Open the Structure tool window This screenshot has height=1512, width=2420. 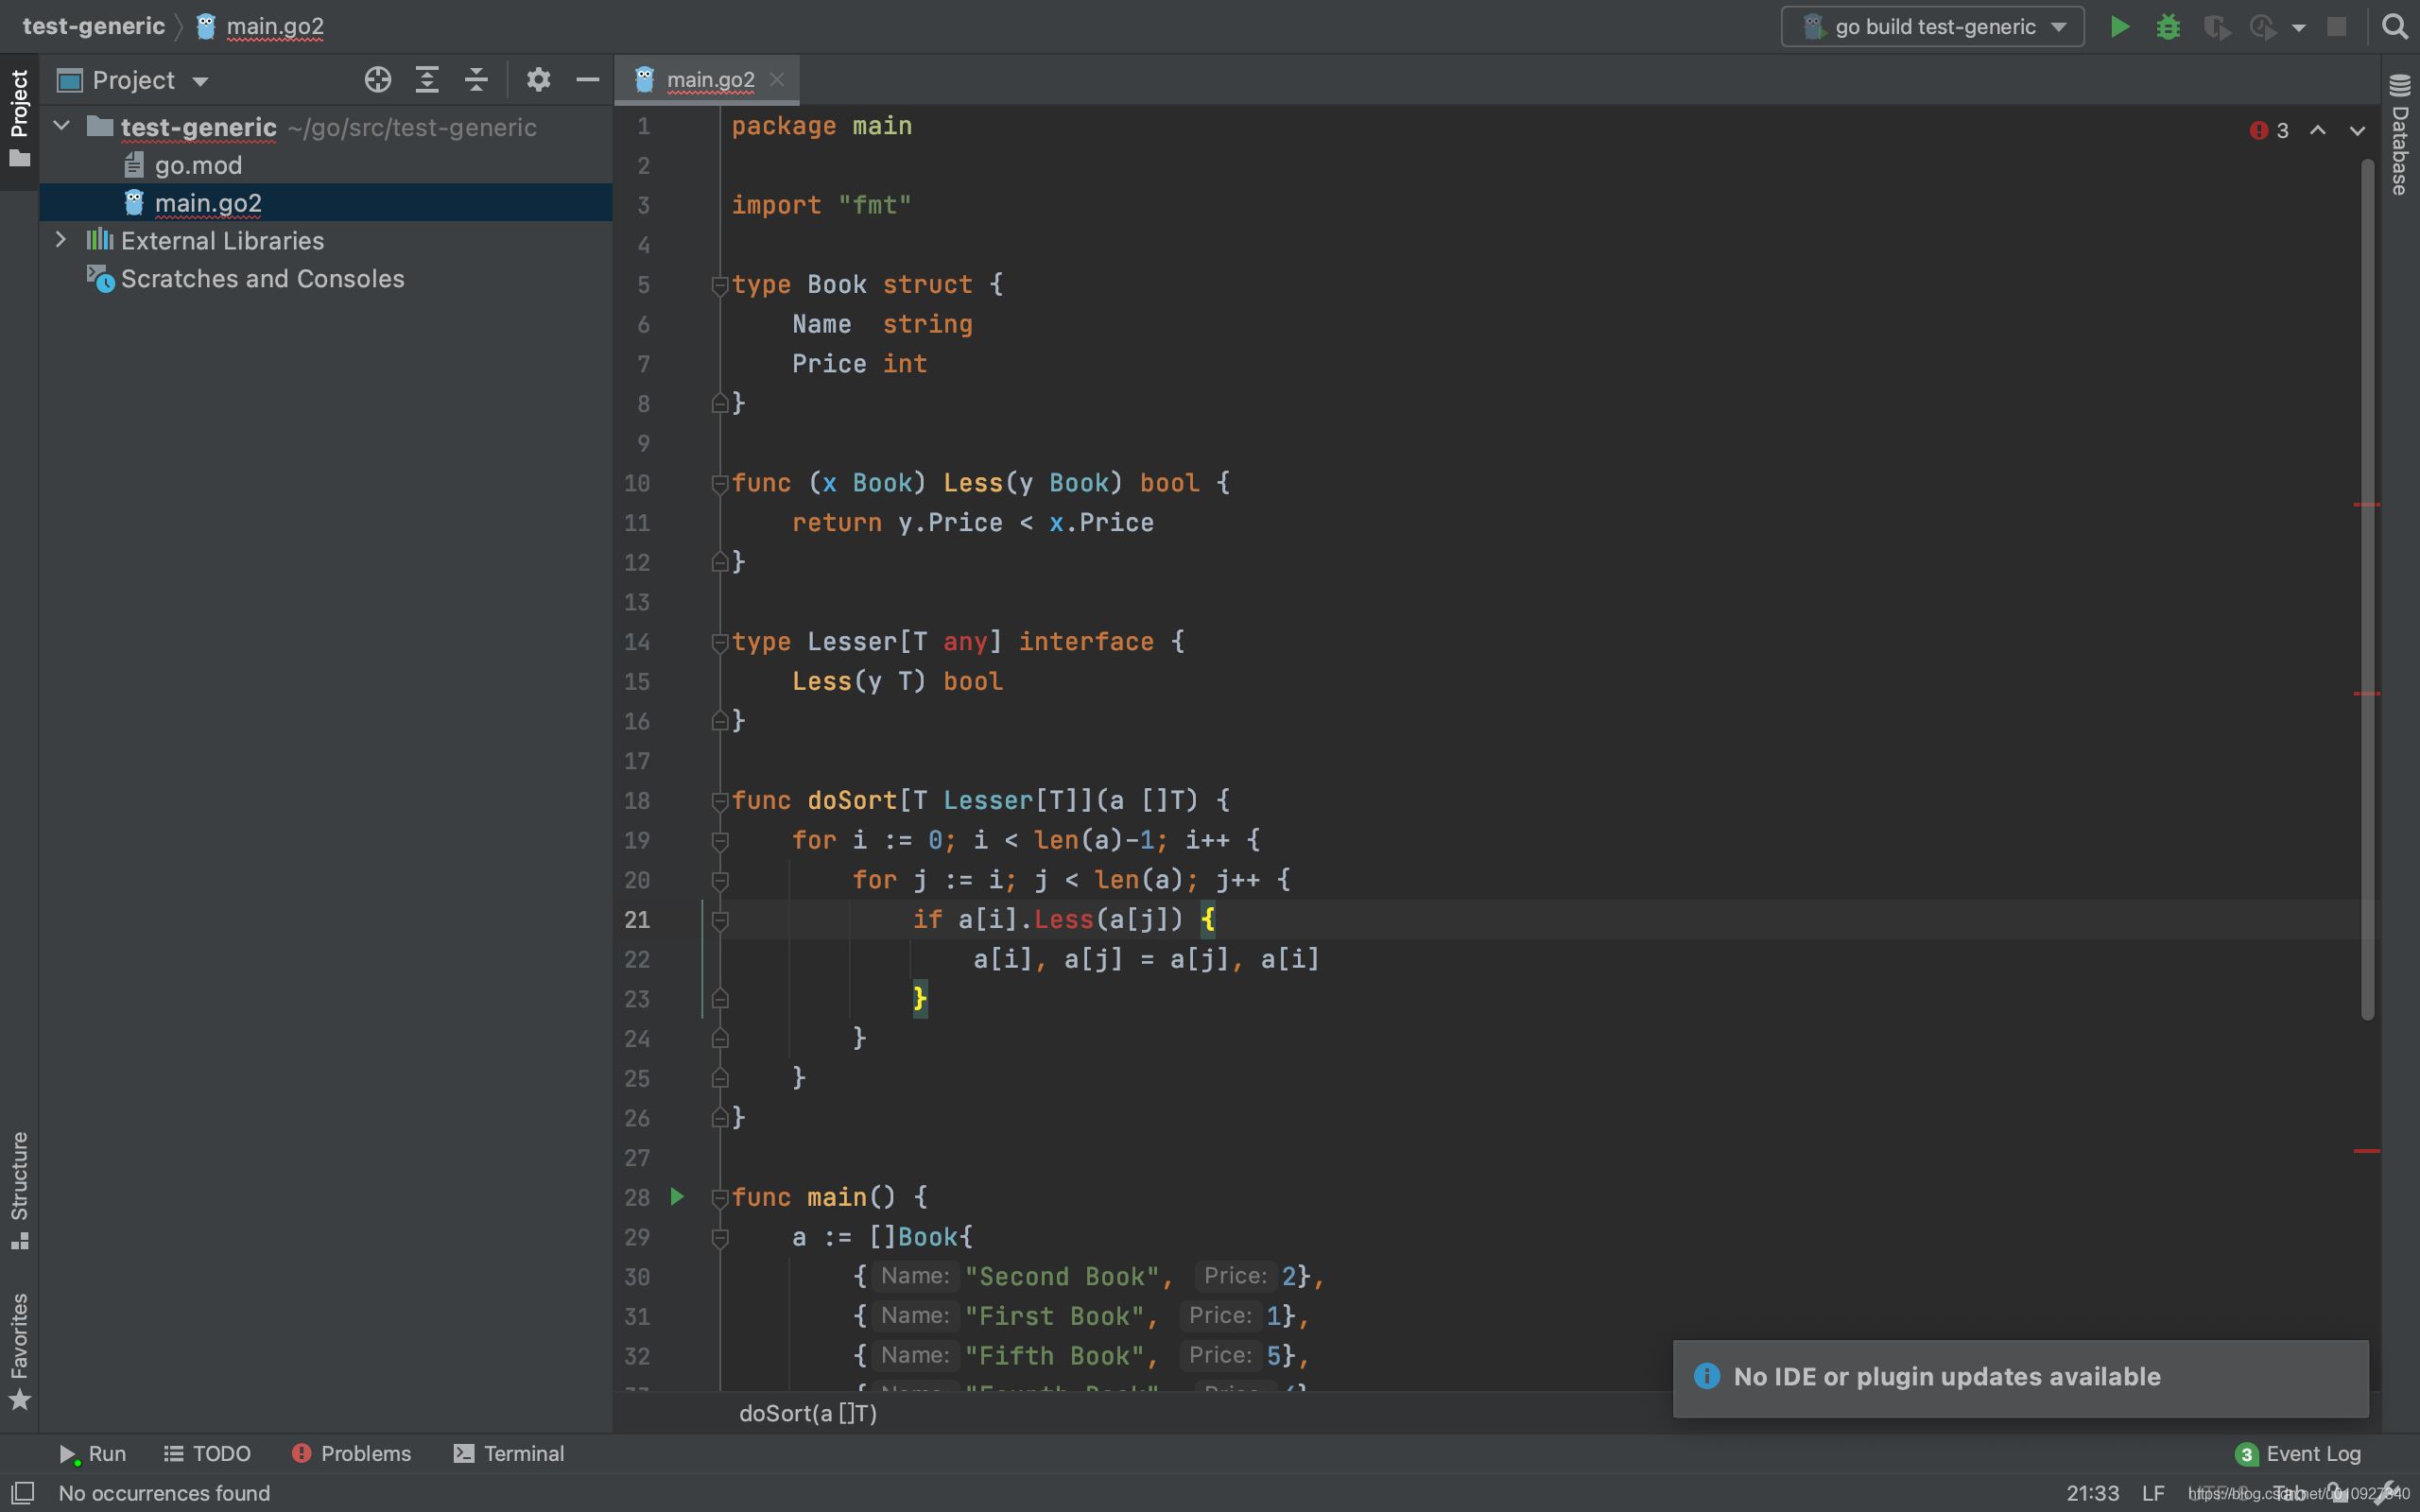(x=19, y=1190)
